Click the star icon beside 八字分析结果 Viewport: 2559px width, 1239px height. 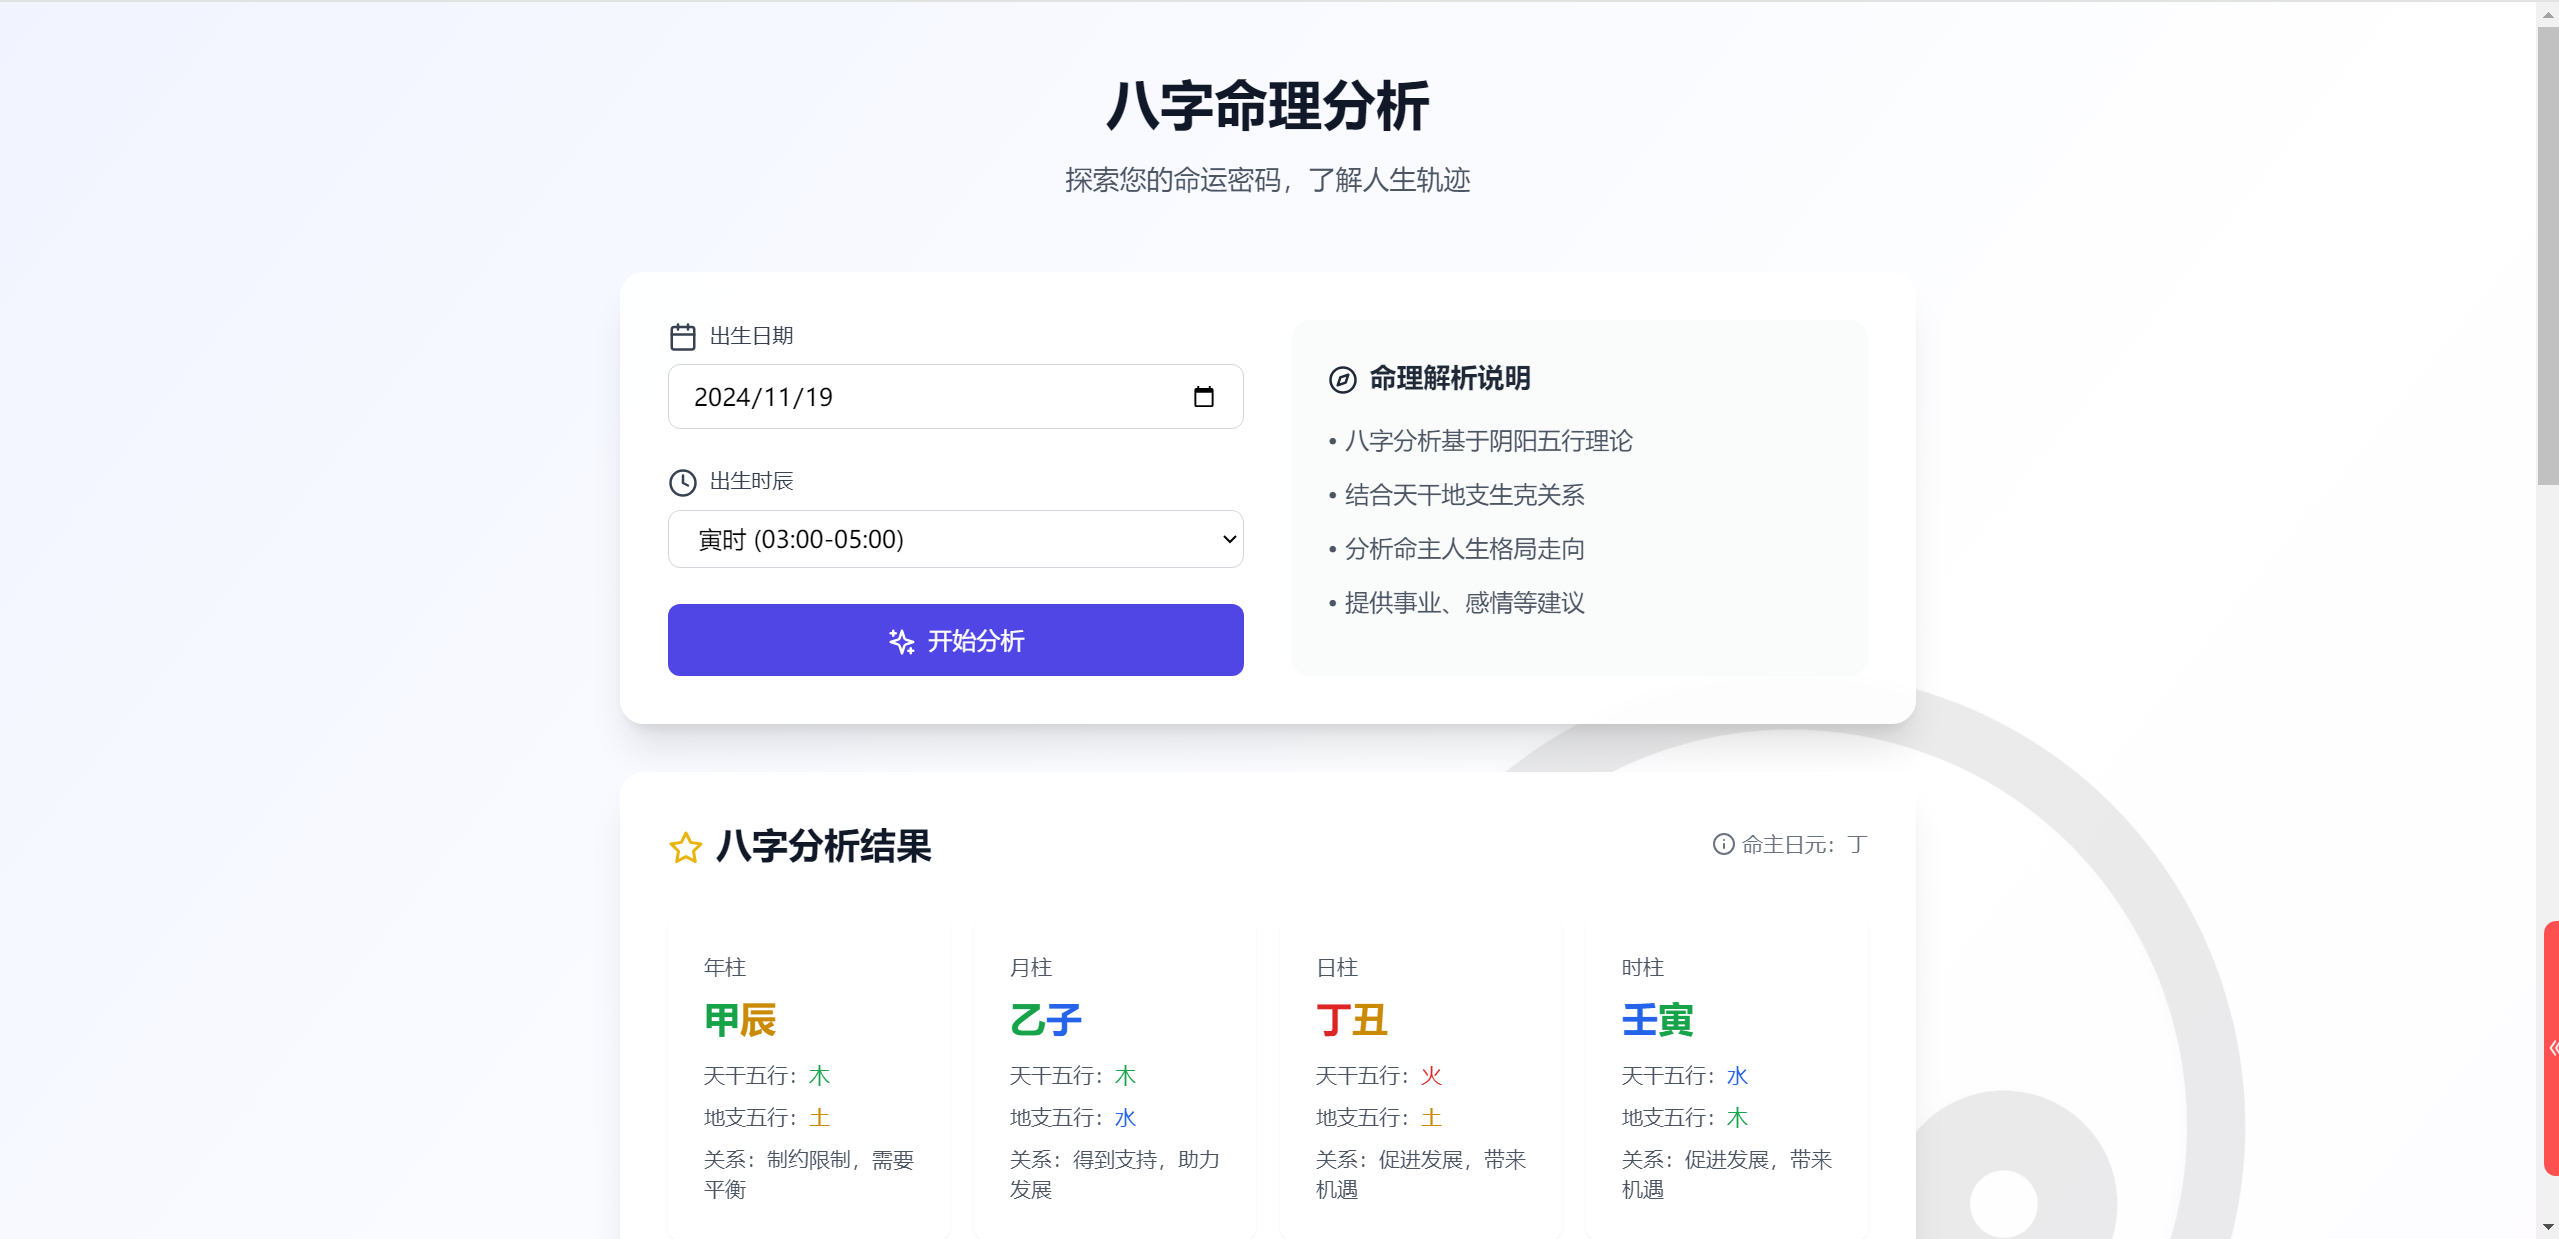tap(686, 848)
